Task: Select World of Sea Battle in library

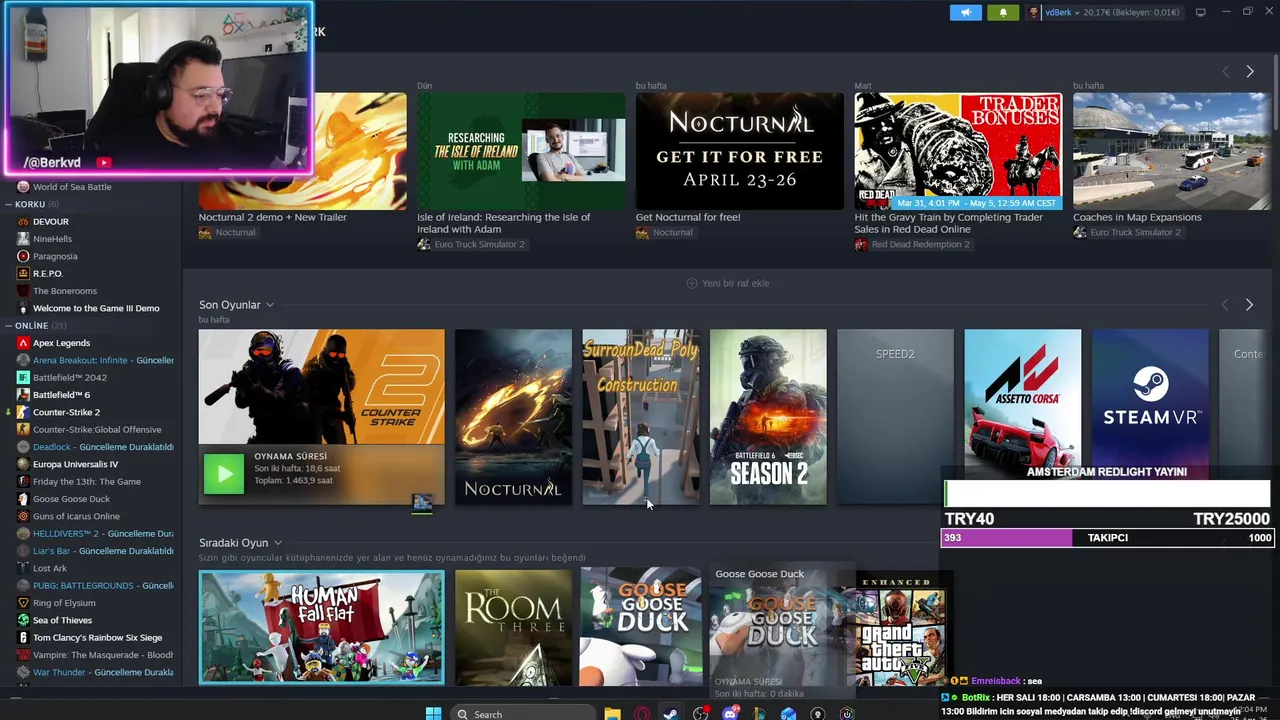Action: 72,187
